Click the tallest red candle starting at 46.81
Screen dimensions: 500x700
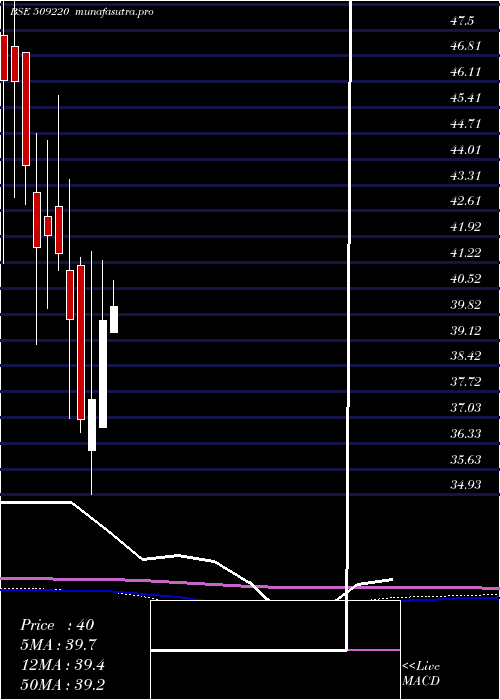coord(26,109)
